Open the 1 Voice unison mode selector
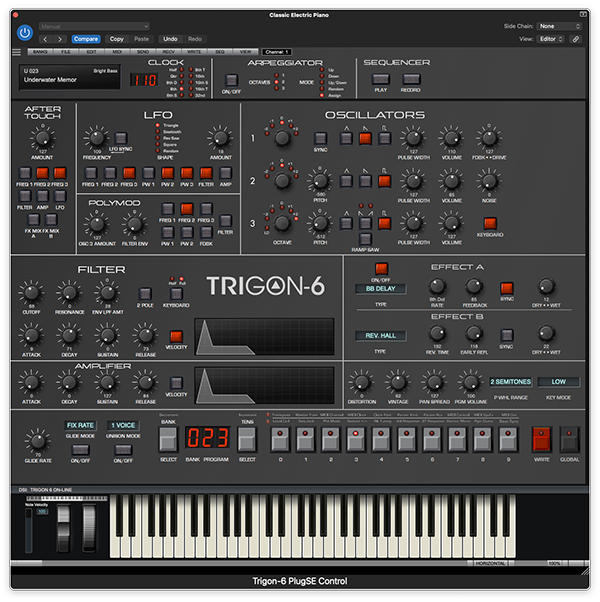 click(x=123, y=425)
